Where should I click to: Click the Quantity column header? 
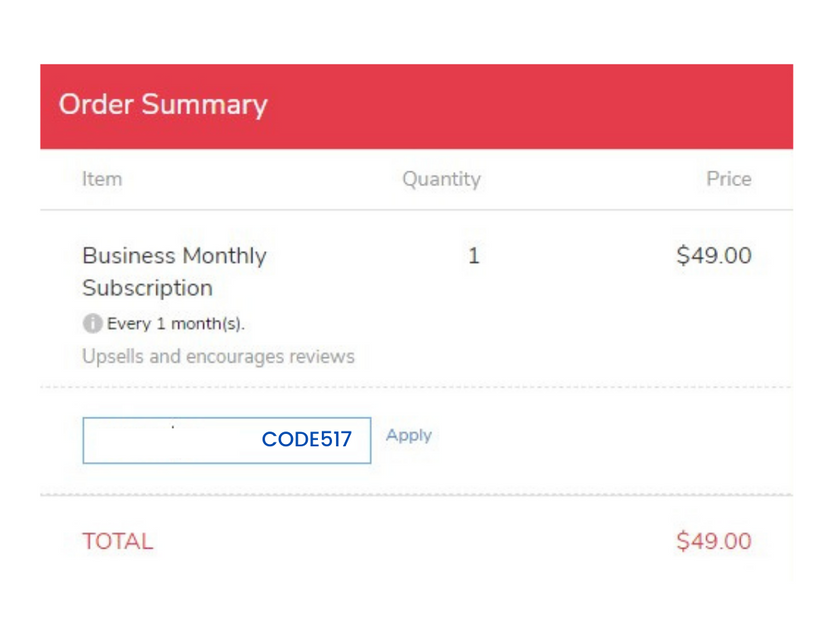click(441, 179)
